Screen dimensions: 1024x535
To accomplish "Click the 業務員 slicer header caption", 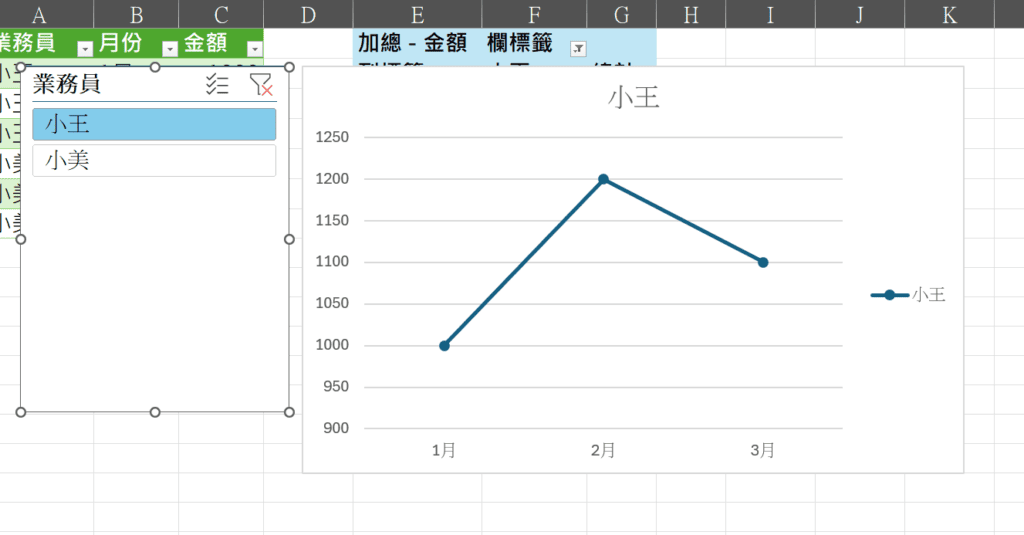I will (x=67, y=85).
